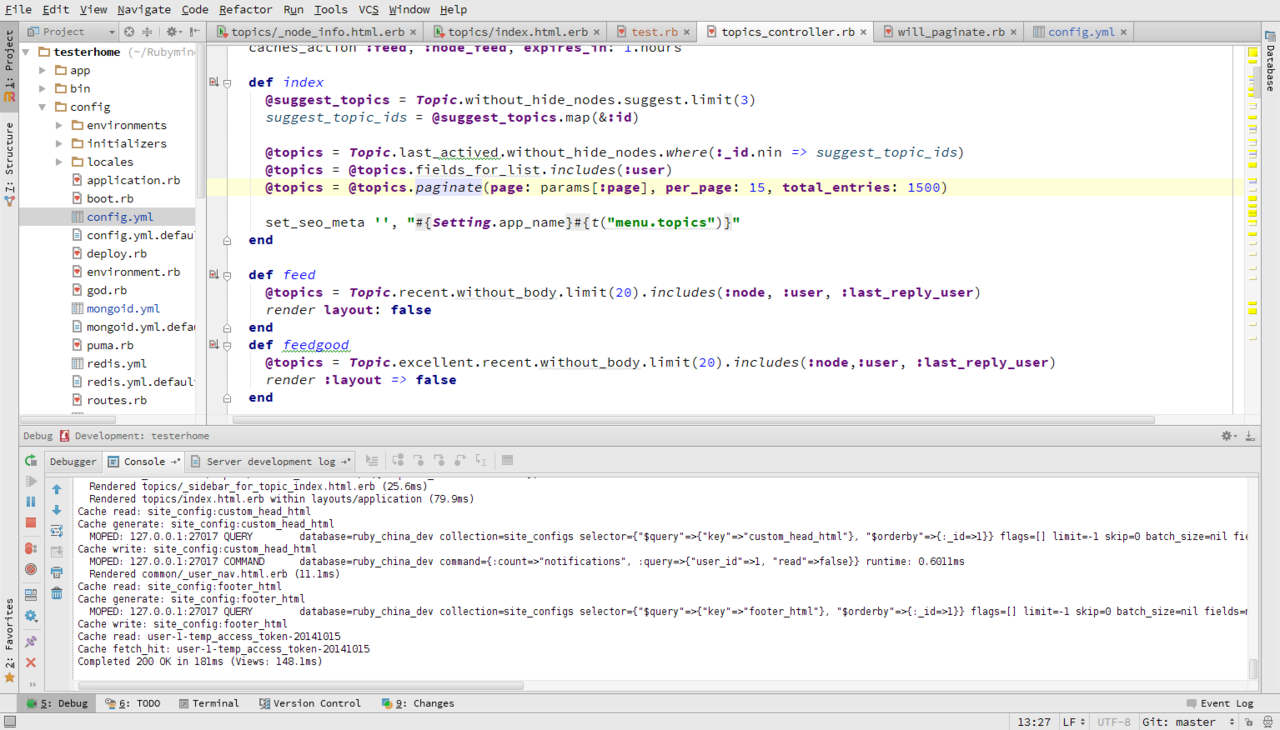Pause the running program
Viewport: 1280px width, 730px height.
(31, 502)
